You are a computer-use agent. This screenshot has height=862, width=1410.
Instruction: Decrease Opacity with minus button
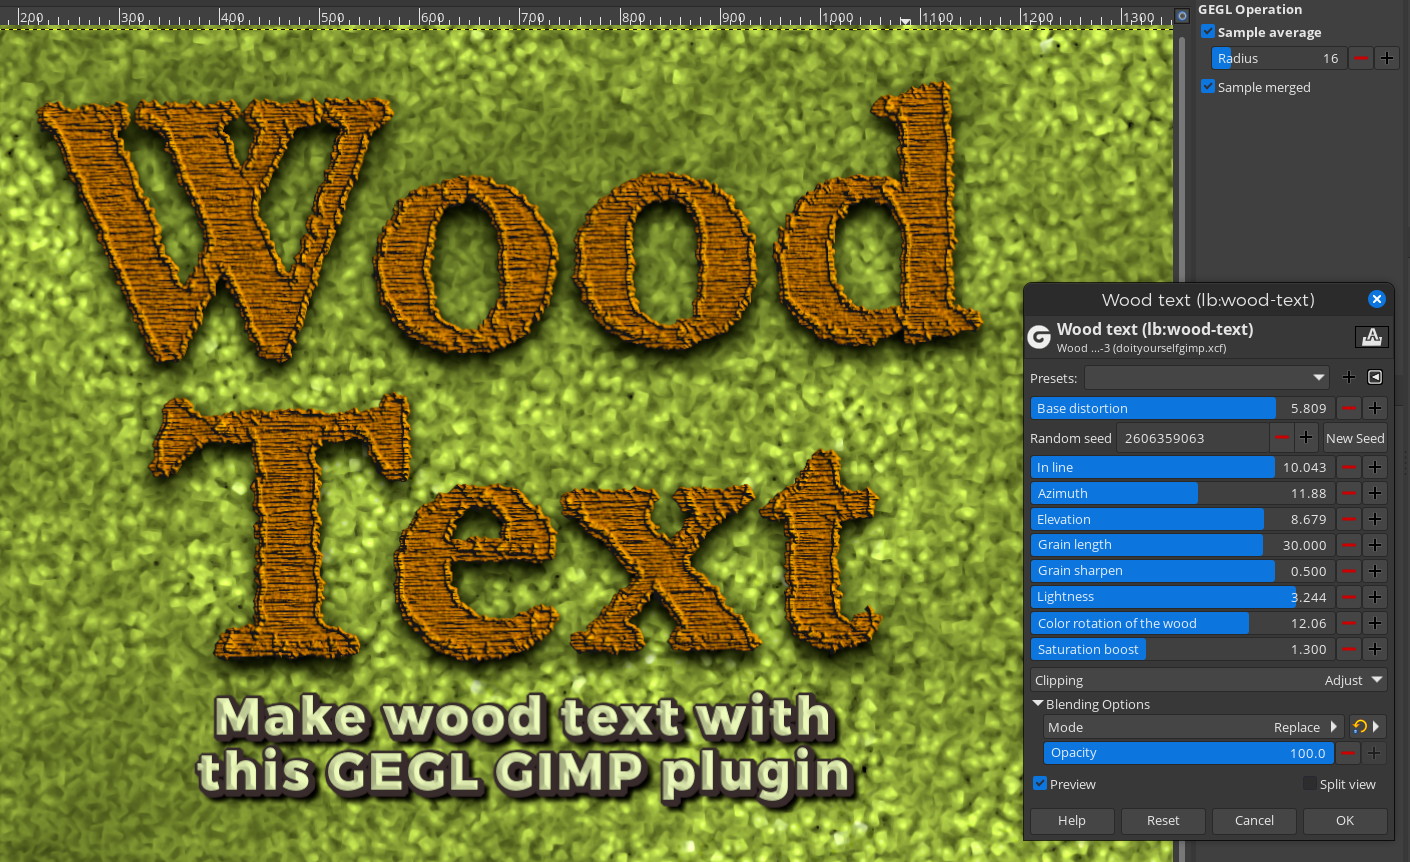point(1349,753)
